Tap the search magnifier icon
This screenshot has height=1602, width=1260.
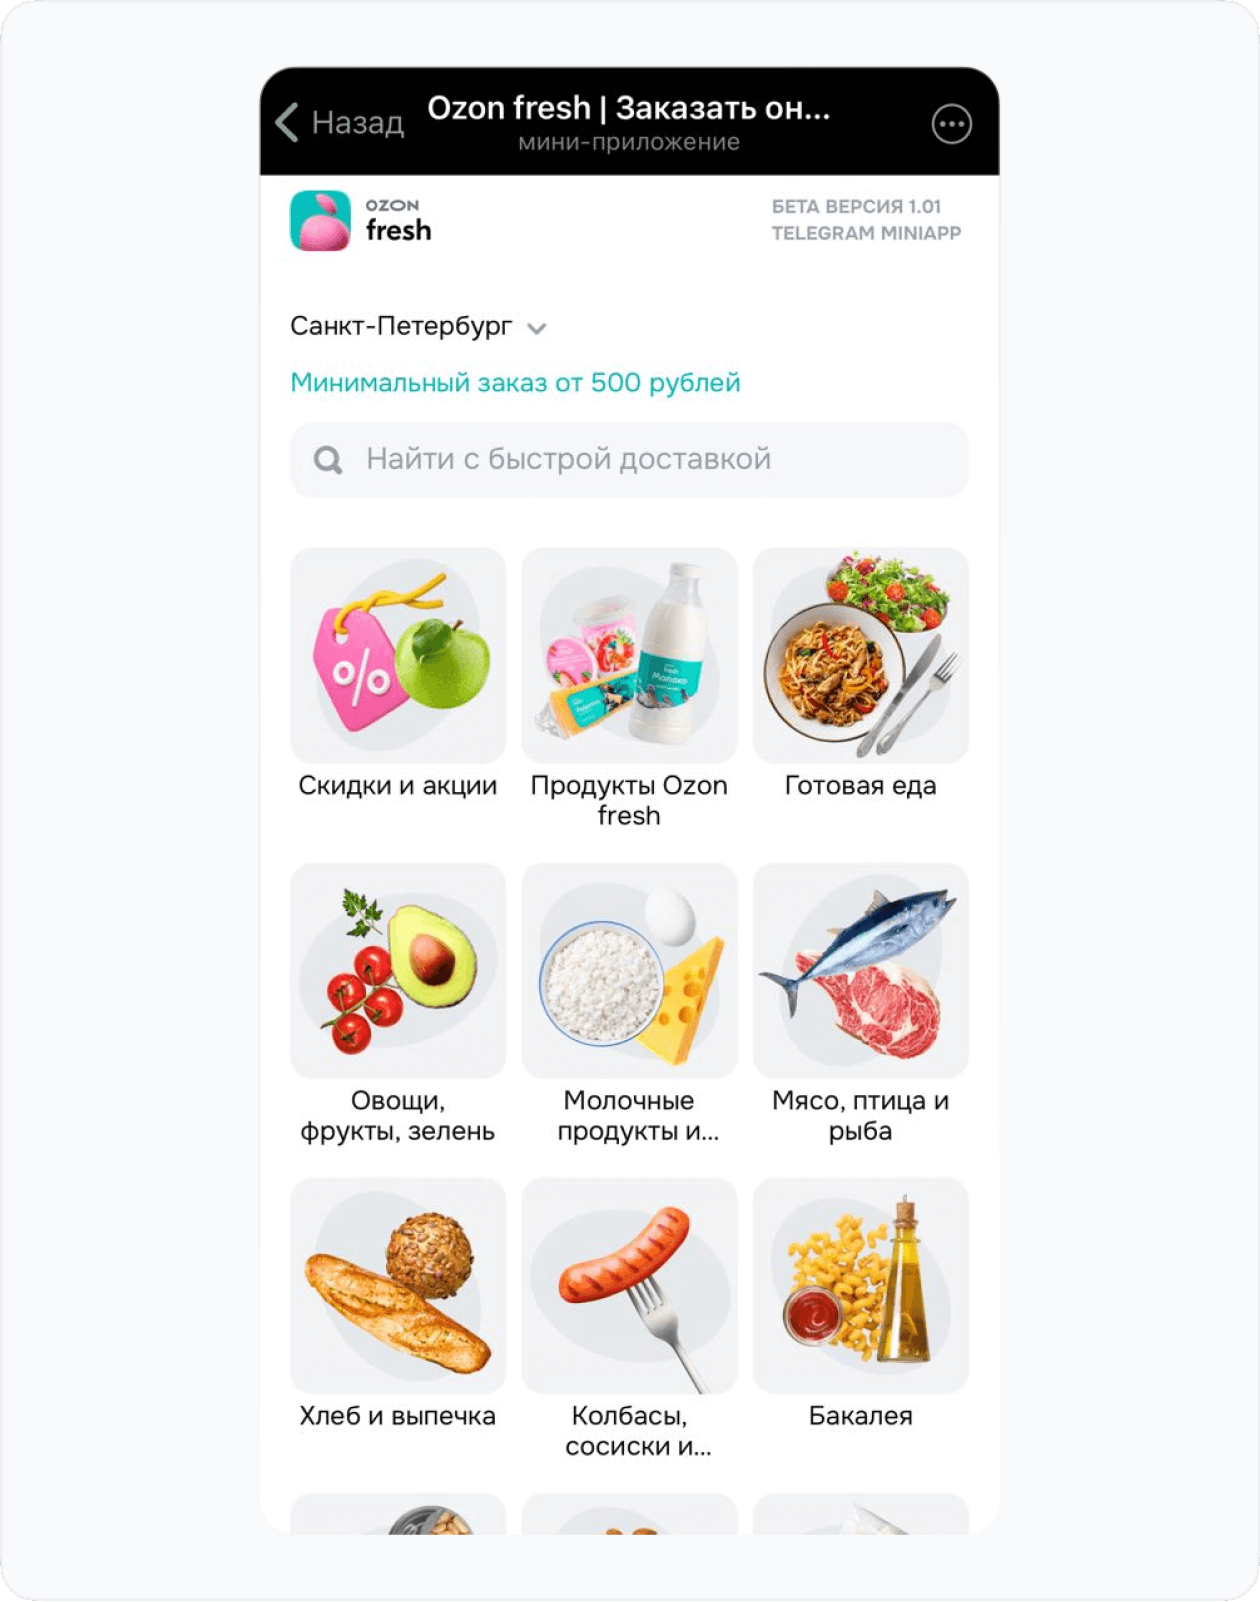[x=328, y=460]
